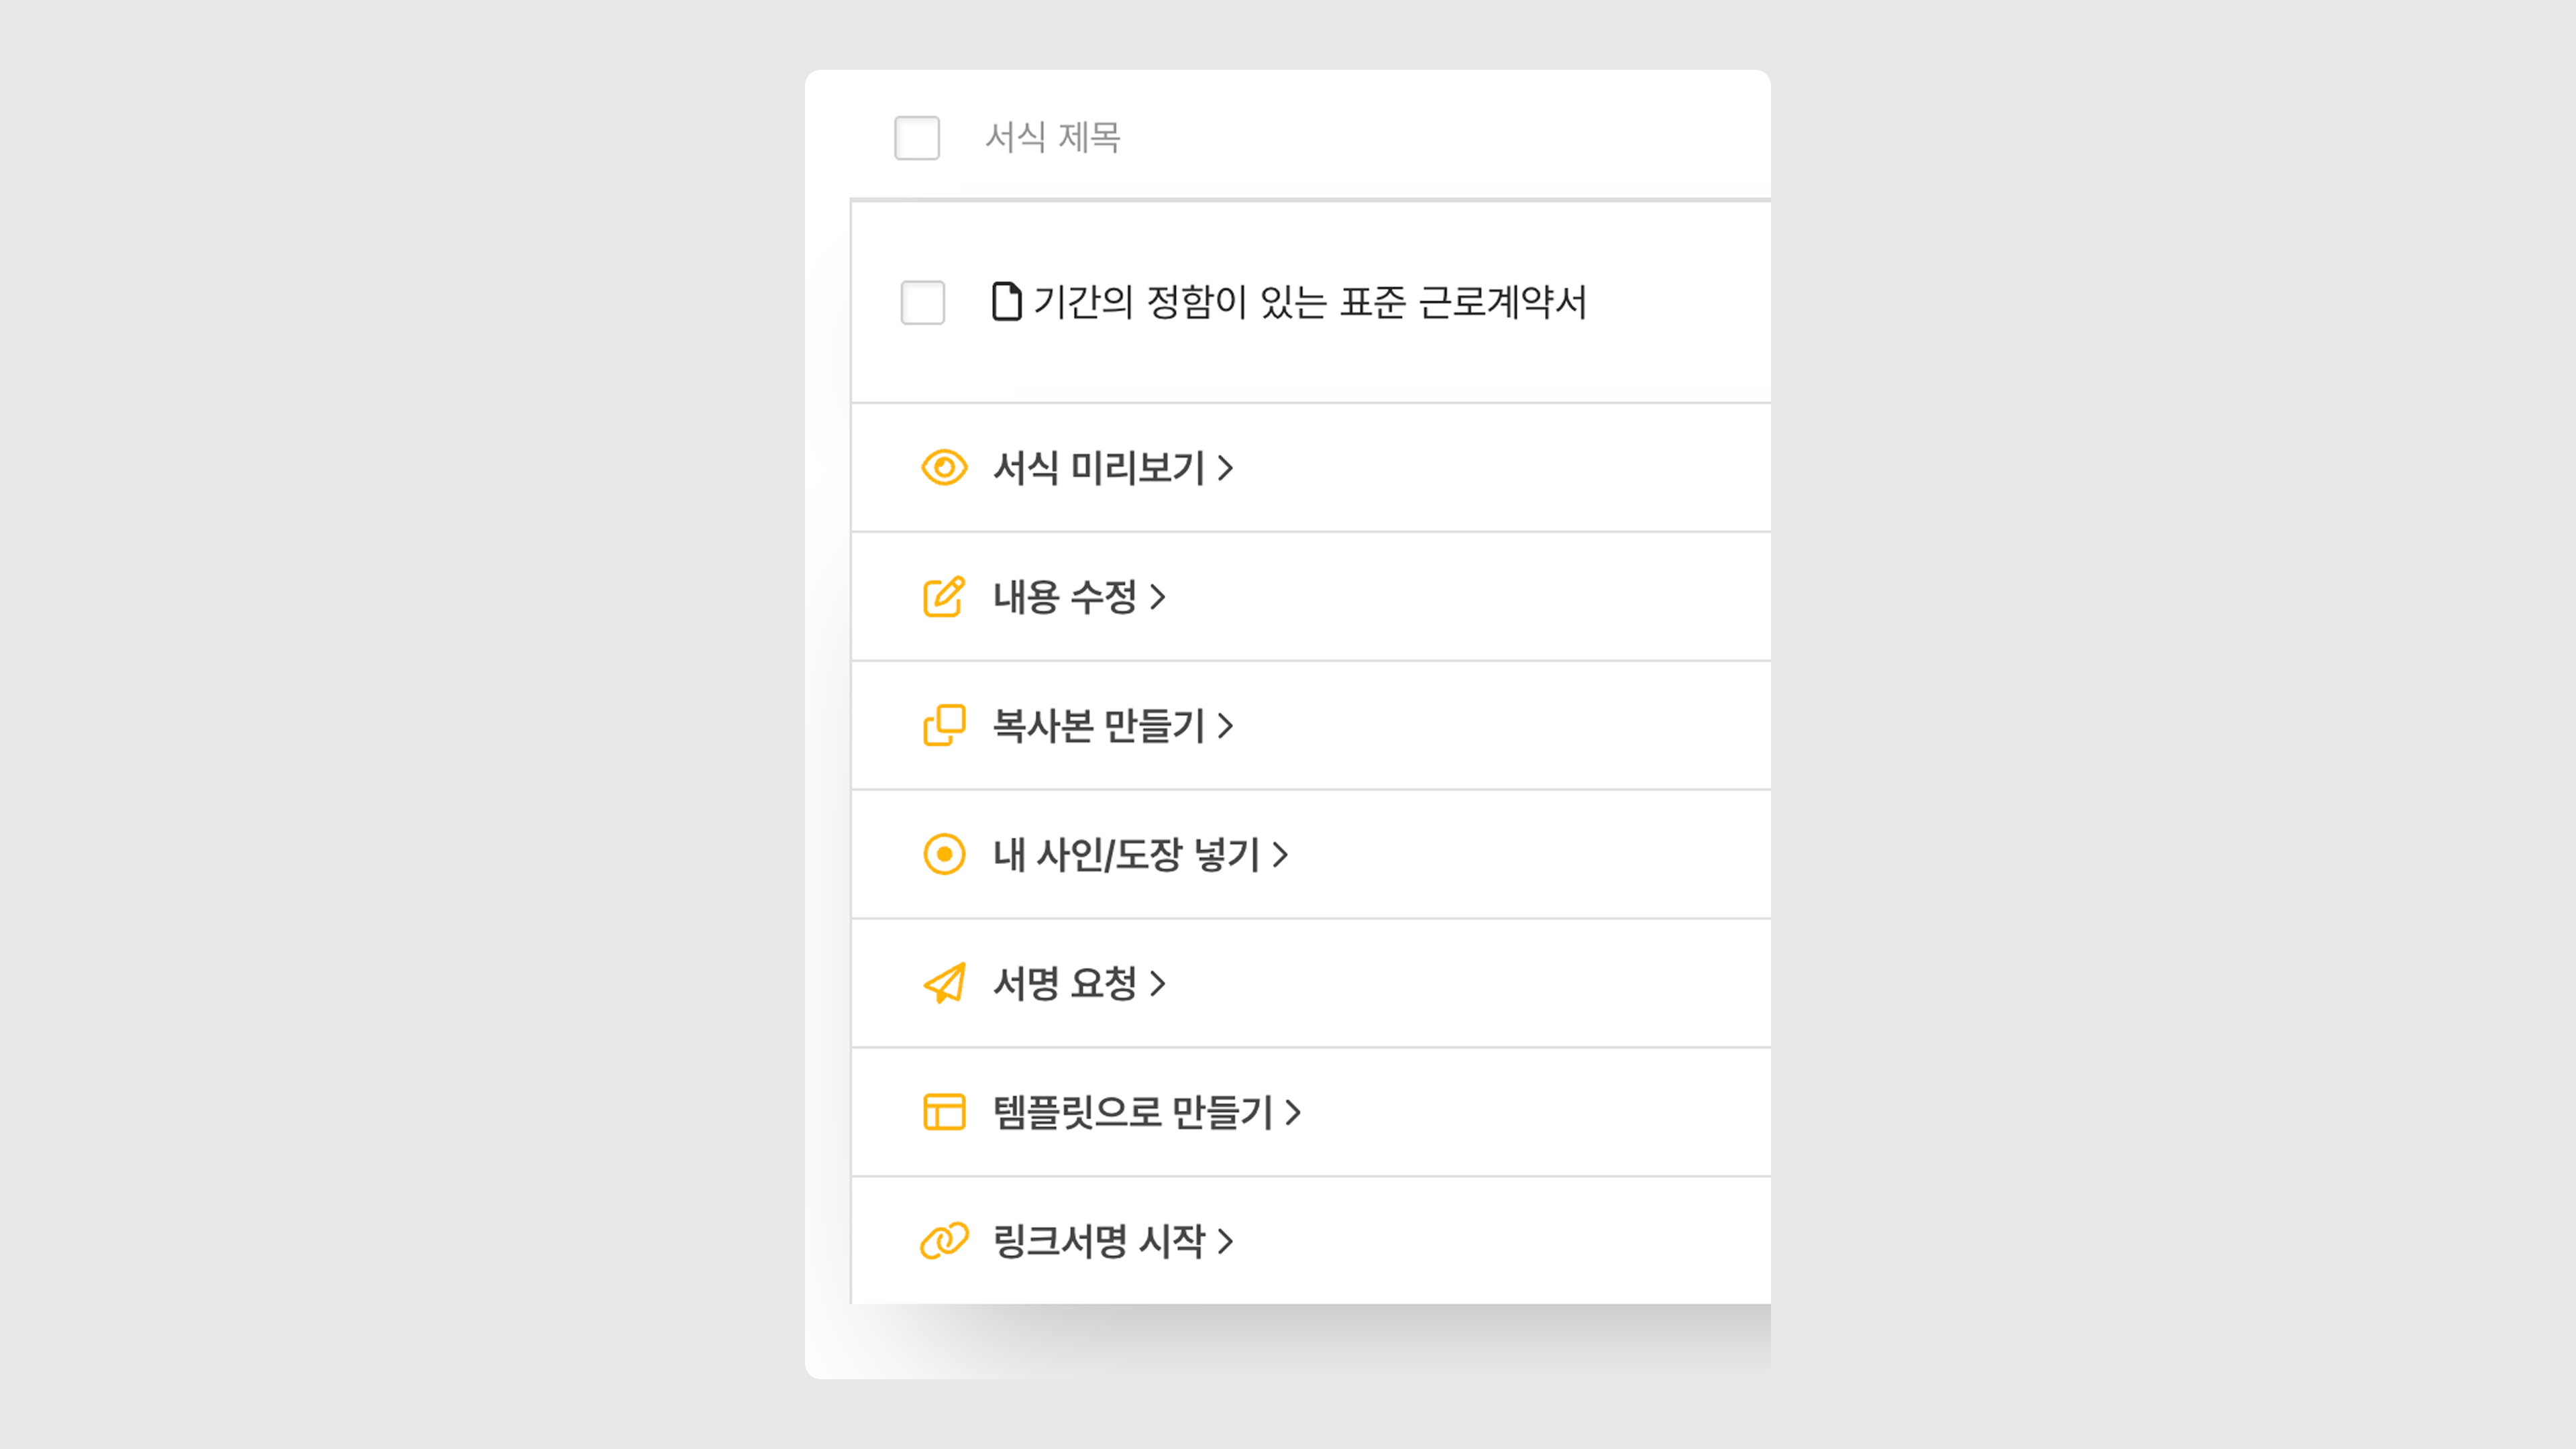This screenshot has width=2576, height=1449.
Task: Click the document file icon beside contract title
Action: pos(1006,301)
